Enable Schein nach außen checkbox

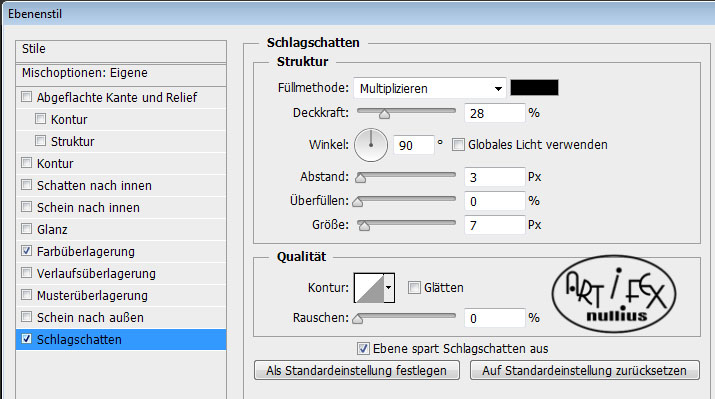click(26, 316)
